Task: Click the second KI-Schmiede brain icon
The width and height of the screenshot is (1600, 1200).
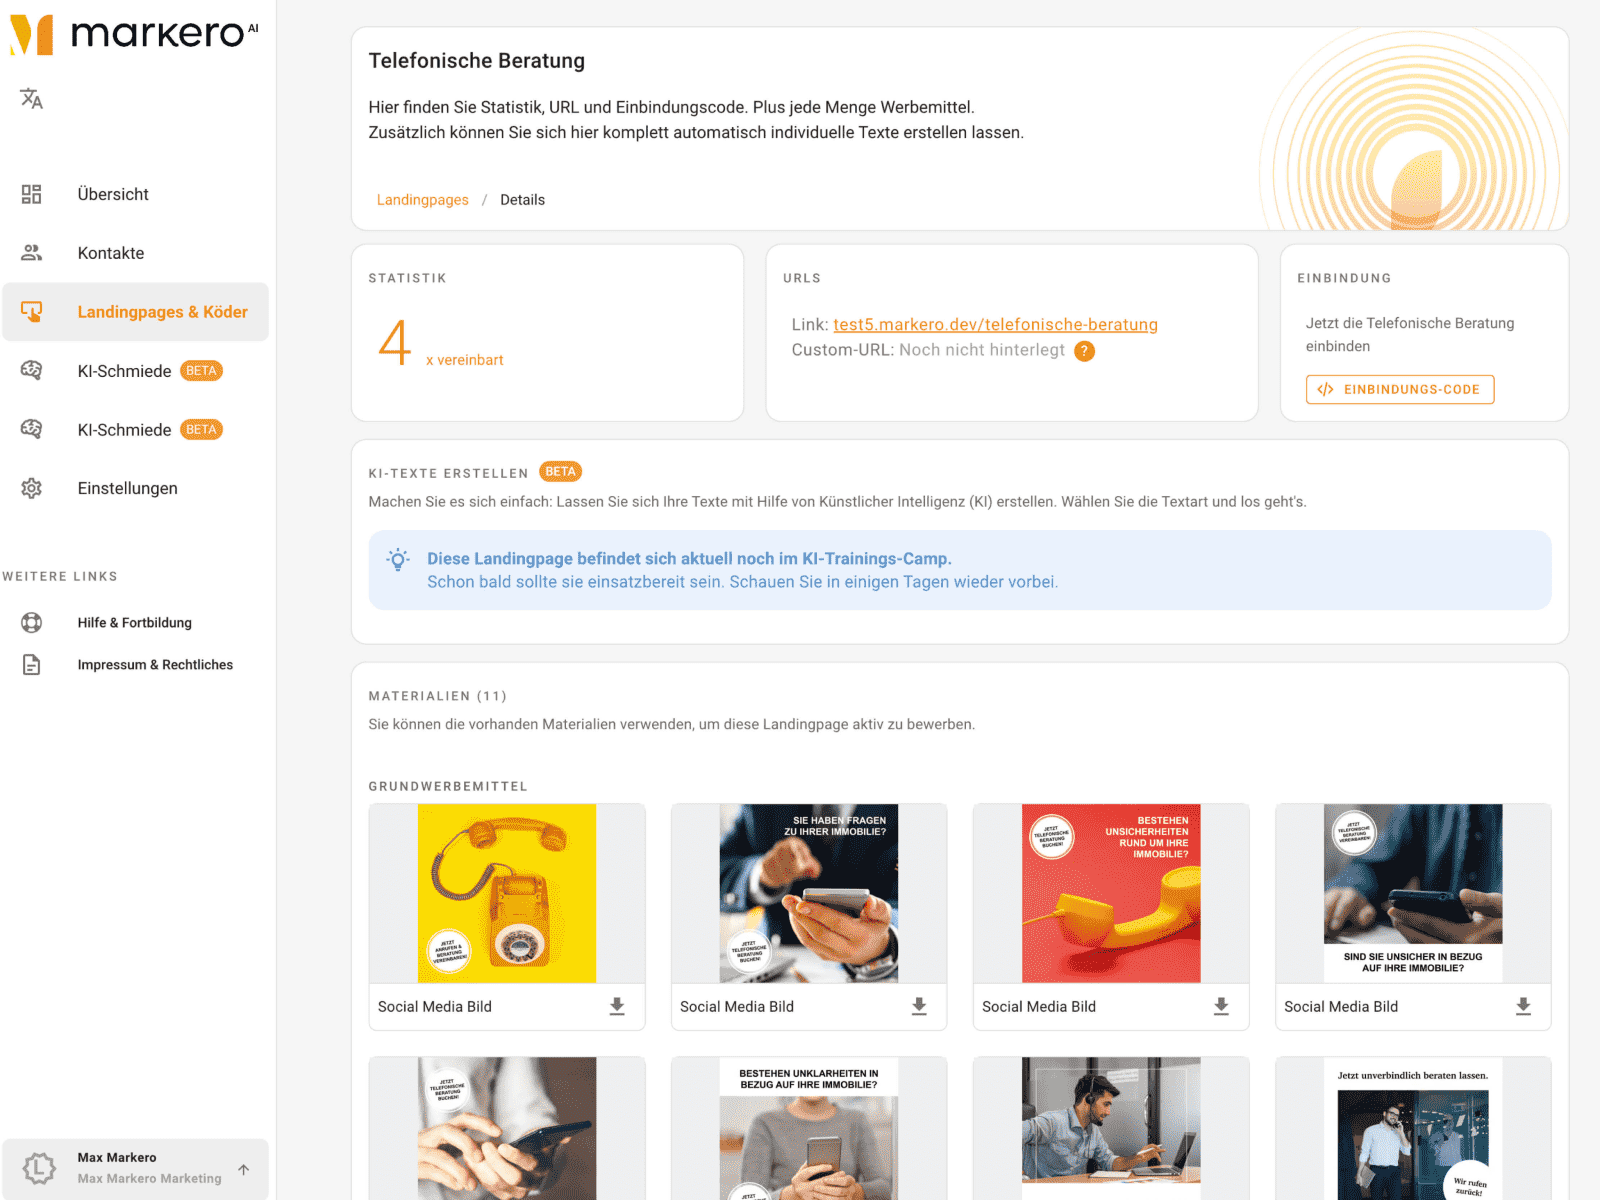Action: [32, 430]
